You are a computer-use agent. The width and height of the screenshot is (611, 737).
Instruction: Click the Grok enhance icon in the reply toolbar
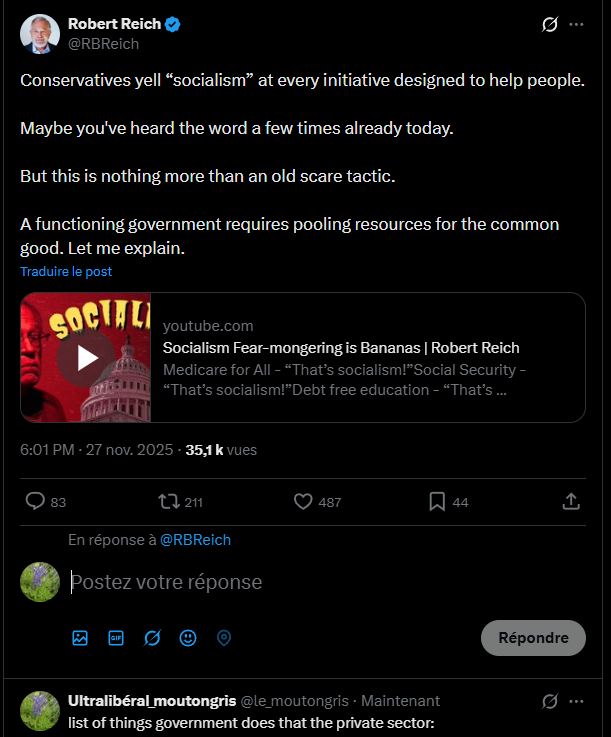click(x=152, y=637)
